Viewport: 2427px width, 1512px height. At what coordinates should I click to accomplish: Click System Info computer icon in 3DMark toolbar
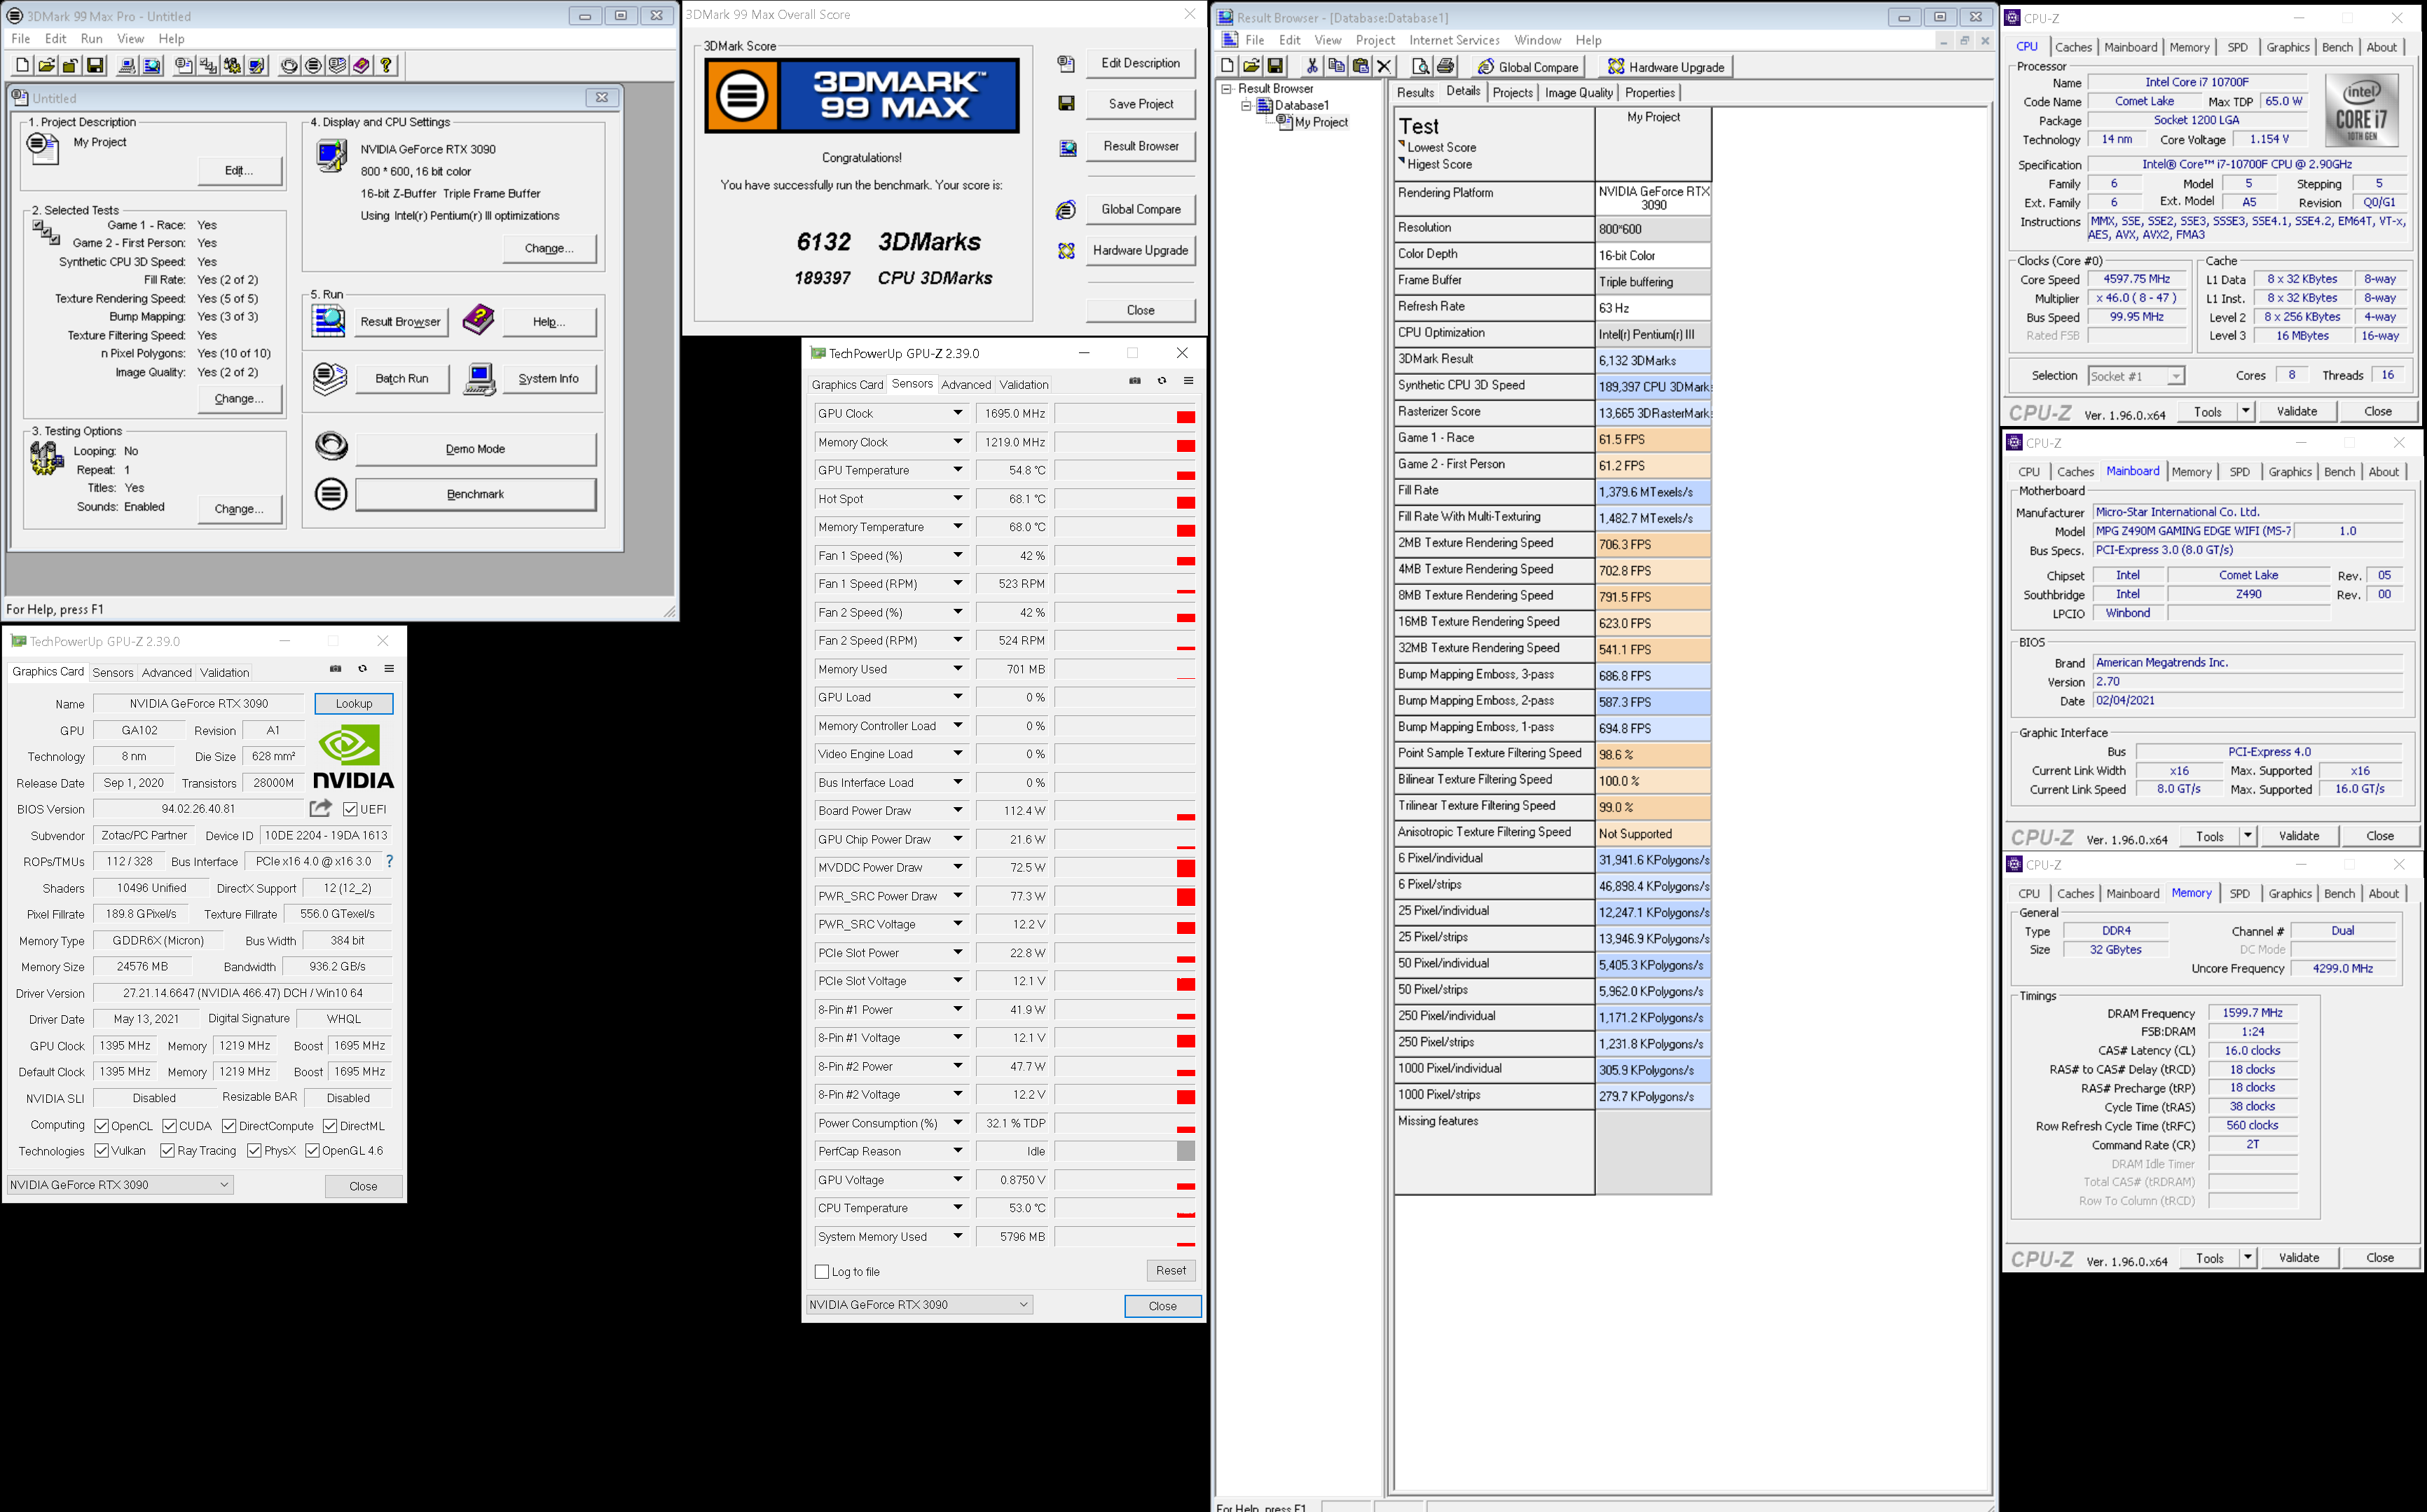[128, 66]
